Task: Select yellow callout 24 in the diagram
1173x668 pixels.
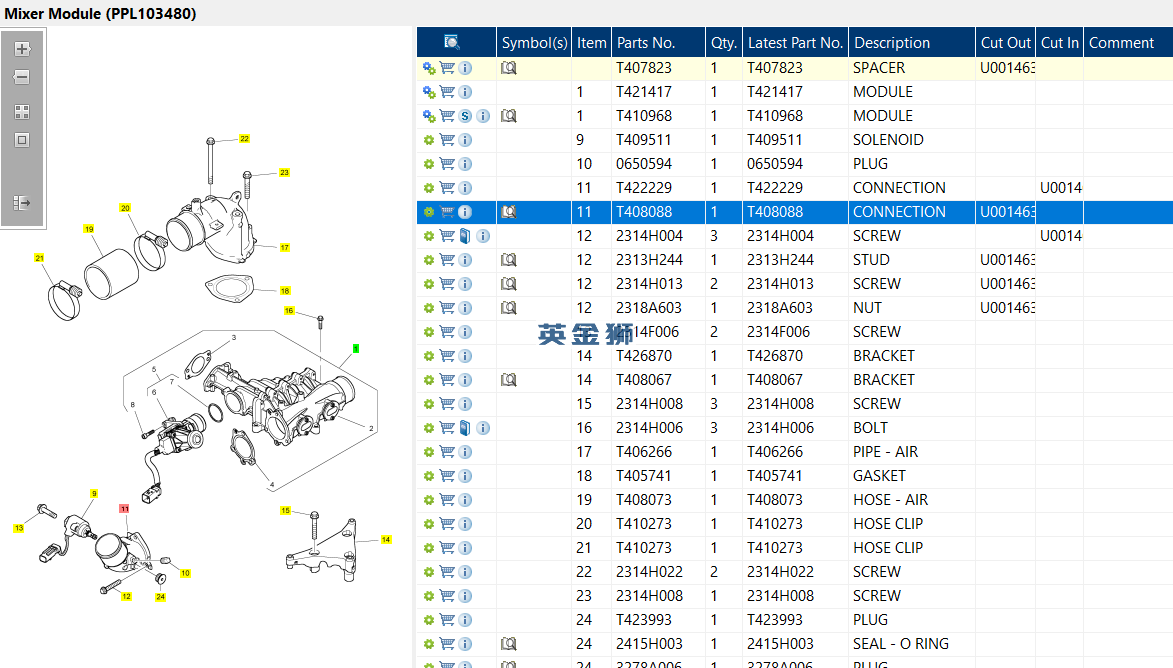Action: pos(161,597)
